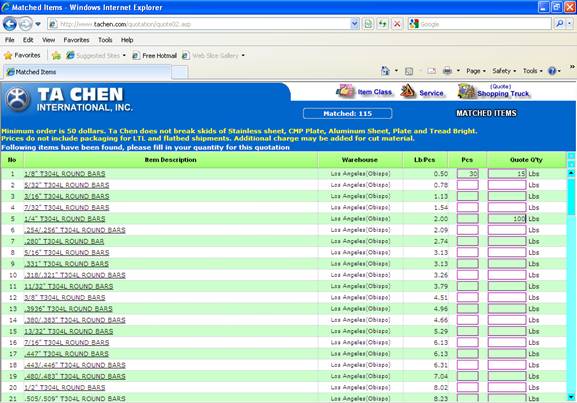Open the 3/8" T304L ROUND BARS link
This screenshot has height=403, width=577.
[x=65, y=298]
